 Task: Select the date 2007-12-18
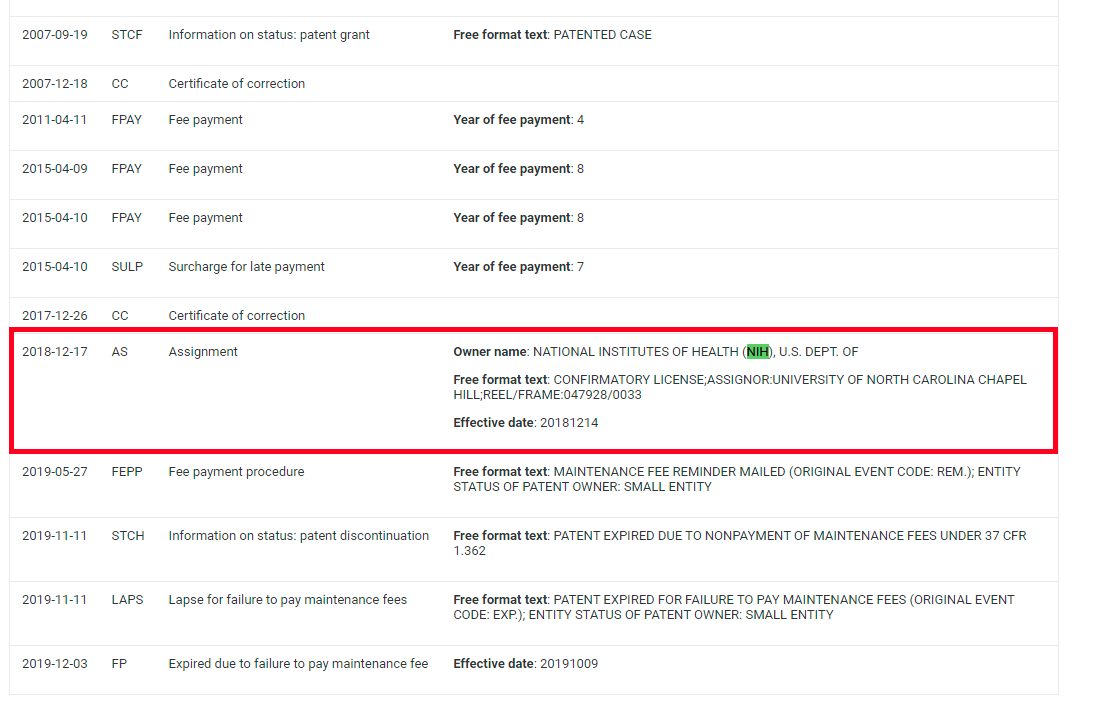[x=55, y=84]
